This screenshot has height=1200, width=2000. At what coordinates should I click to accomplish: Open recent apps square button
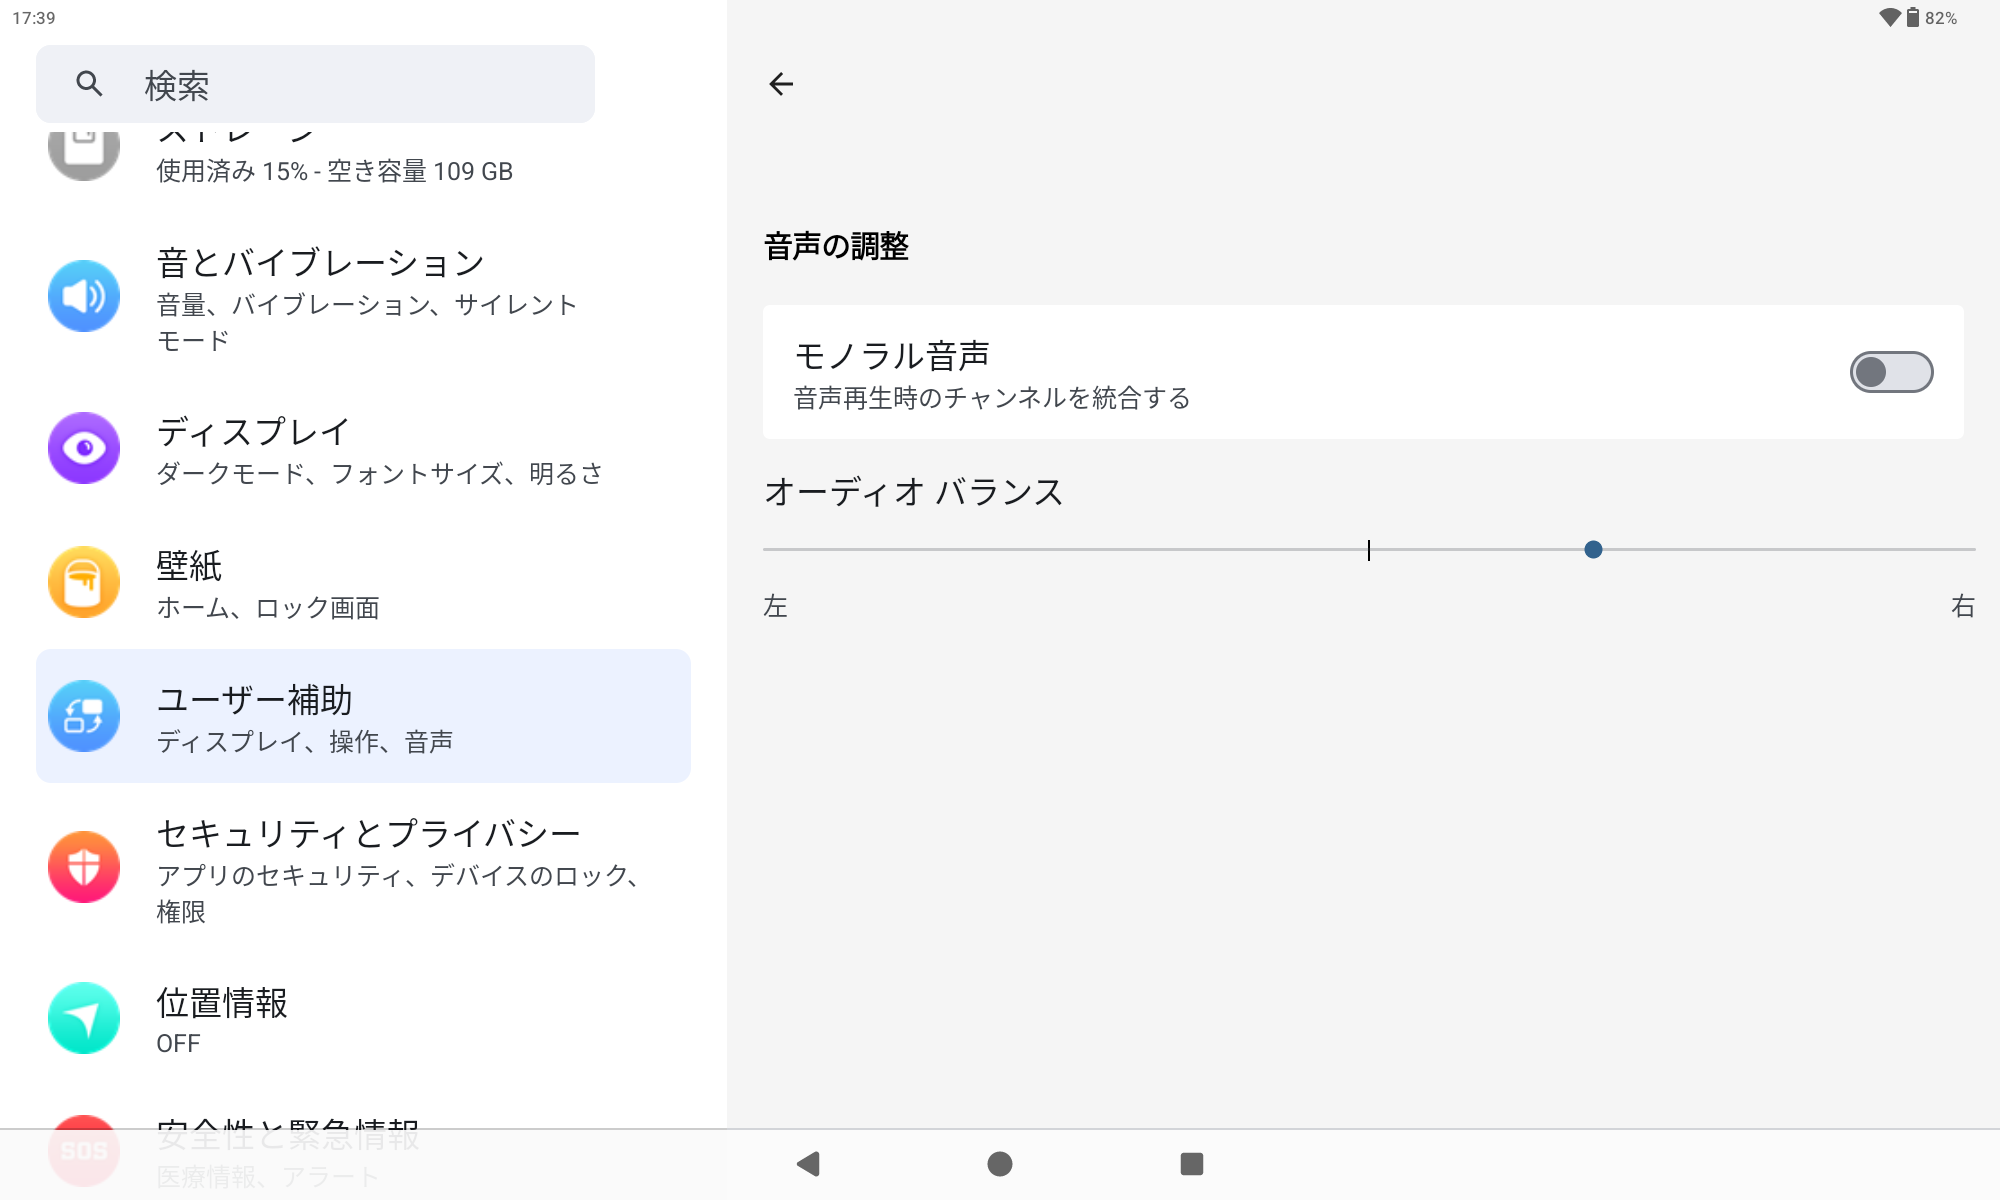[1191, 1164]
